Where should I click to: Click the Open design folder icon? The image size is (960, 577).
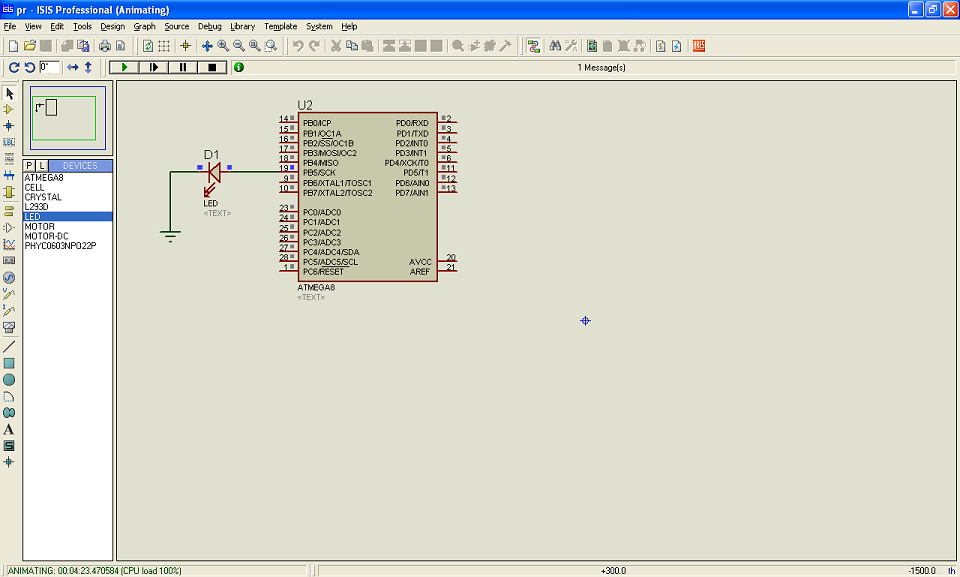[x=29, y=46]
